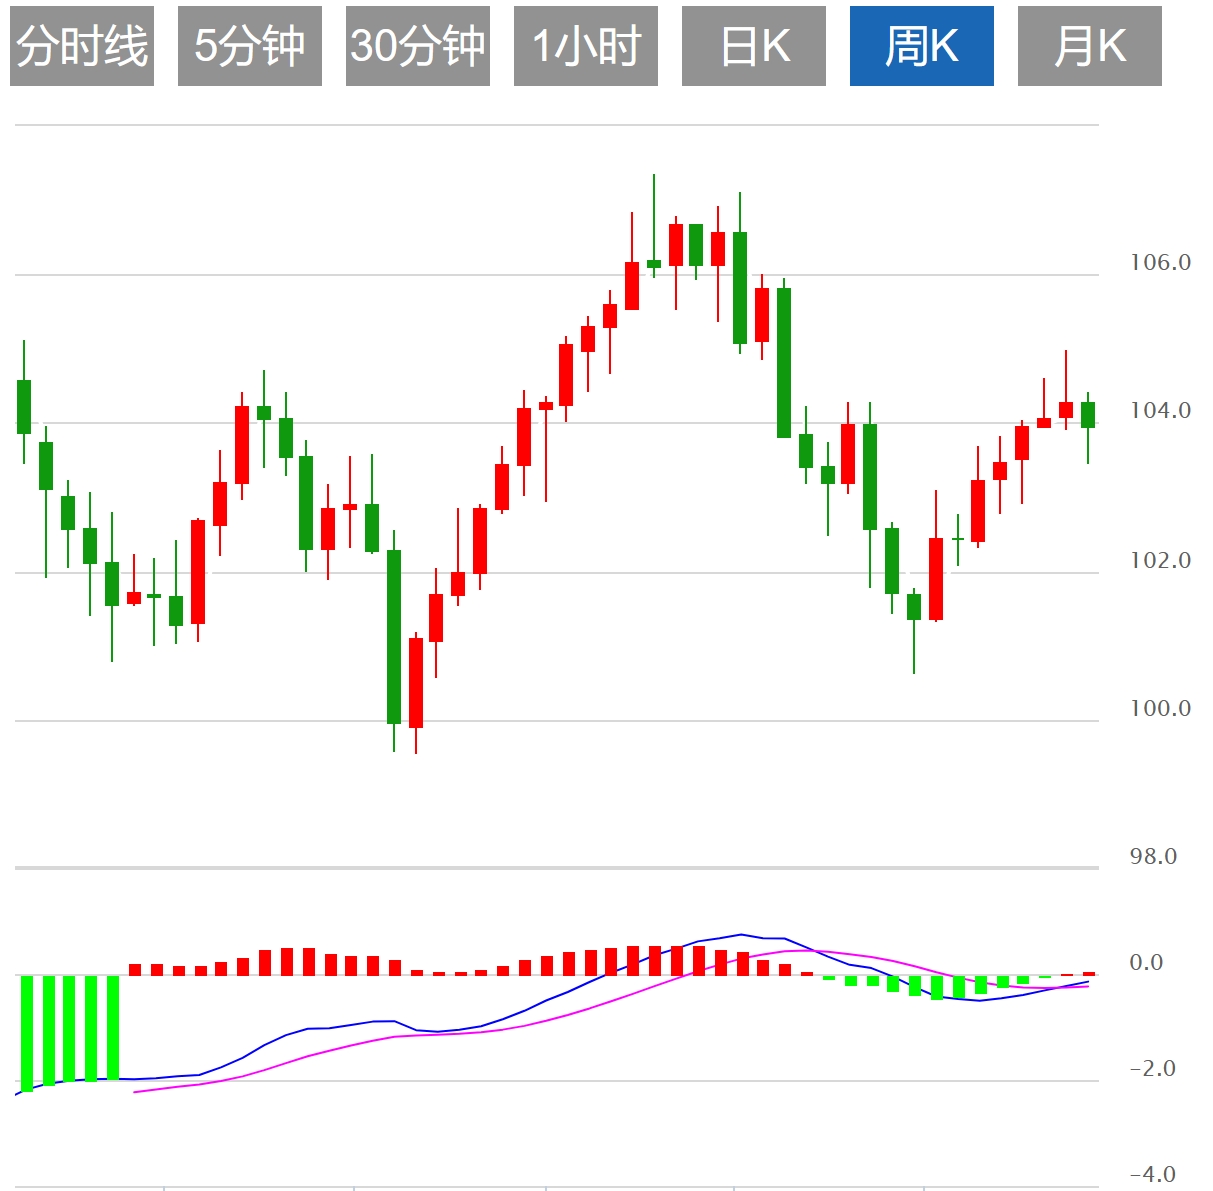Image resolution: width=1213 pixels, height=1191 pixels.
Task: Click the 98.0 price axis label
Action: point(1153,857)
